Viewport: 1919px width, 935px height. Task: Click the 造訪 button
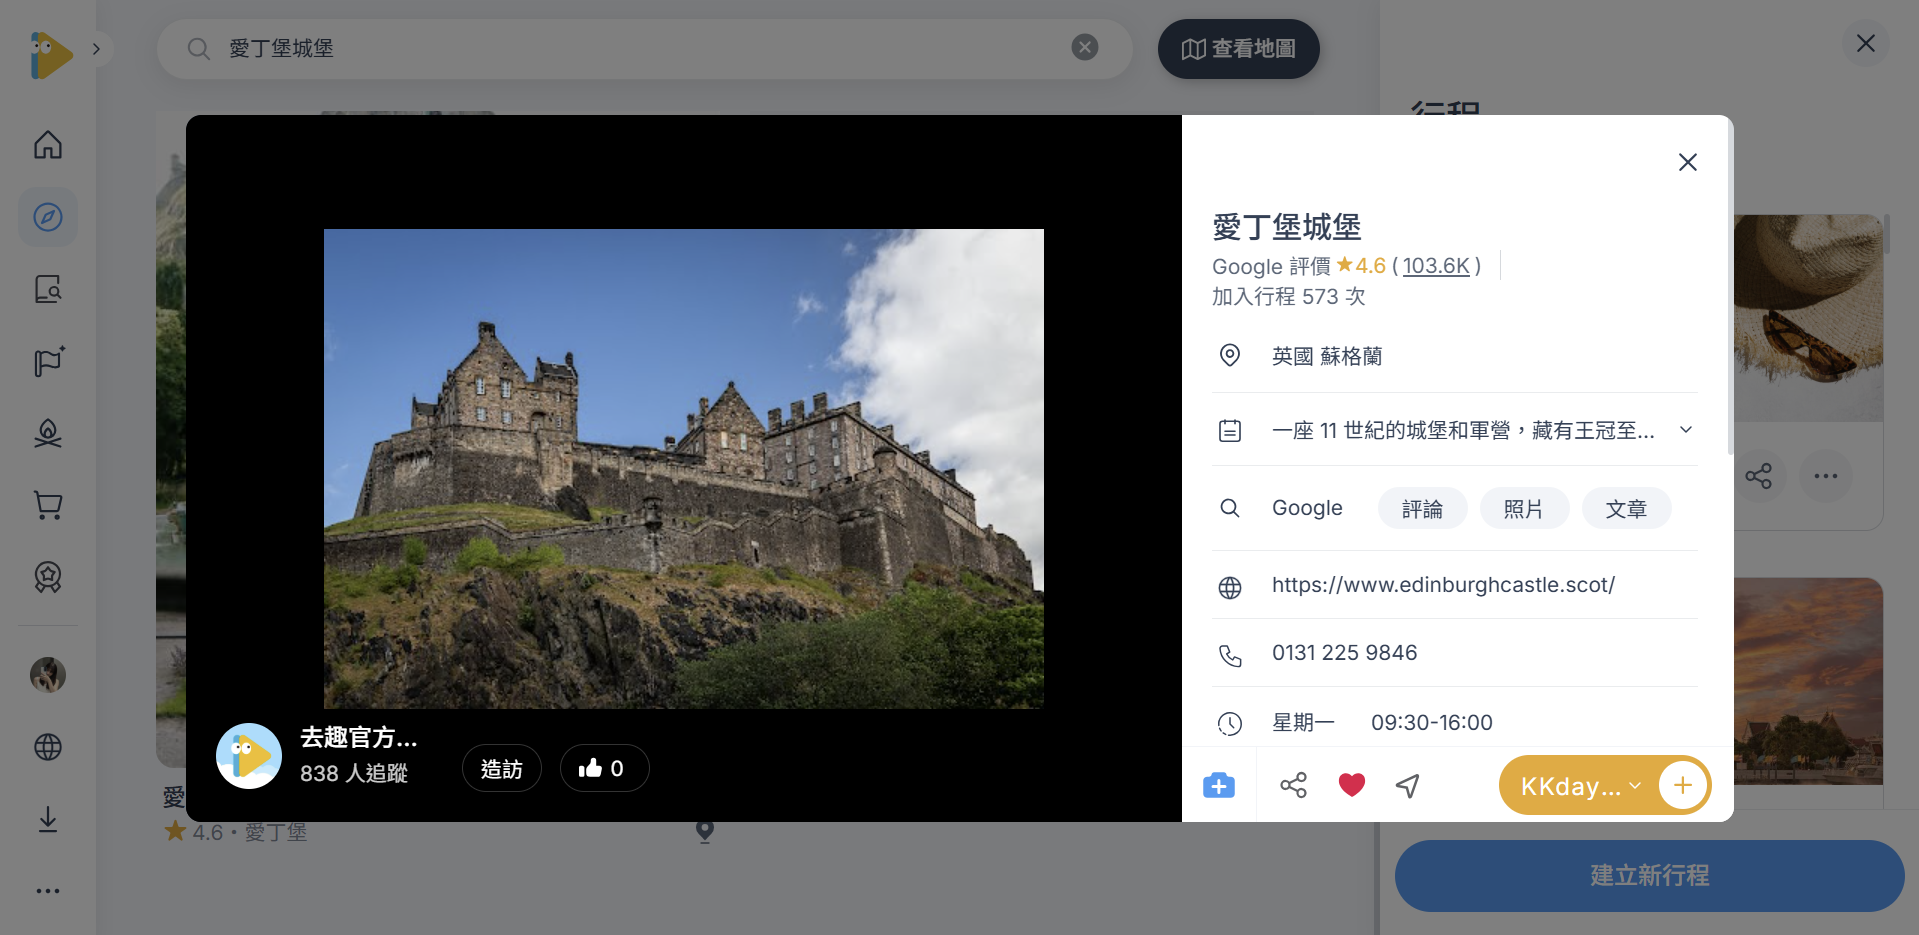(x=502, y=768)
